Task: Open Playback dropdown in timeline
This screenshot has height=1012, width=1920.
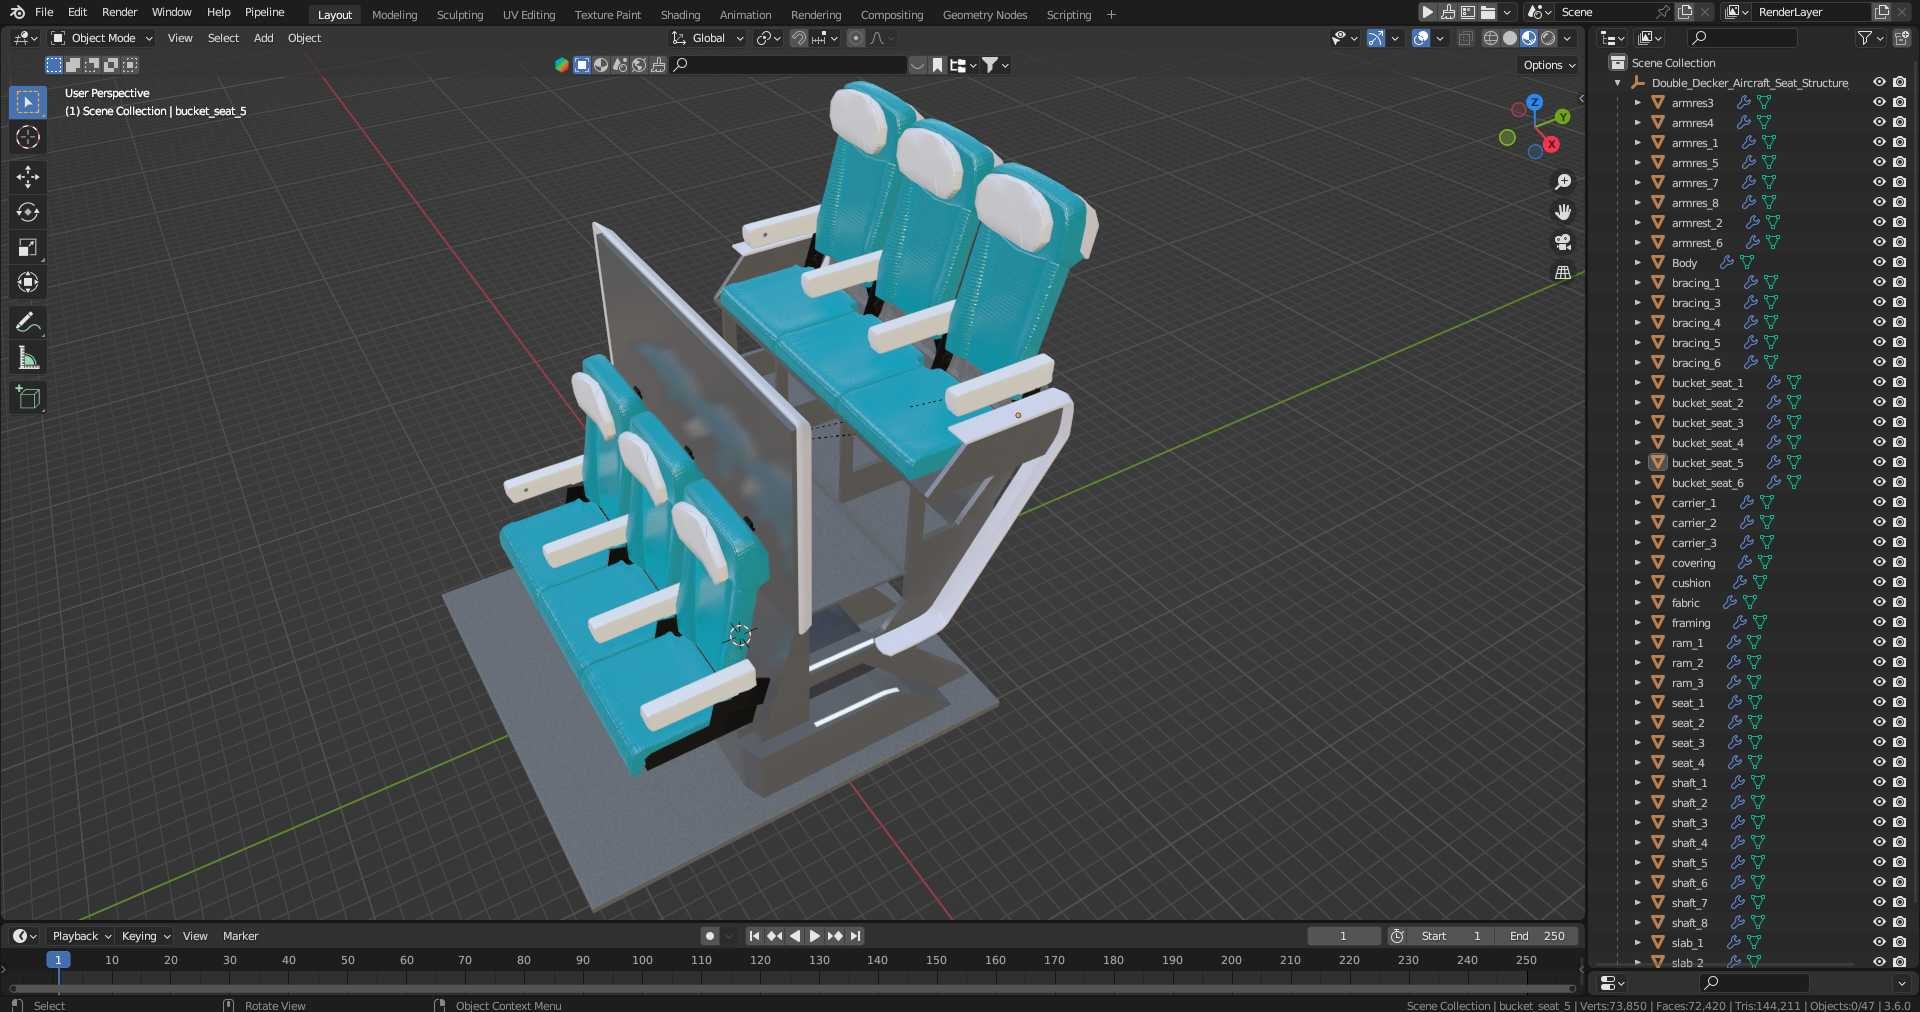Action: 81,936
